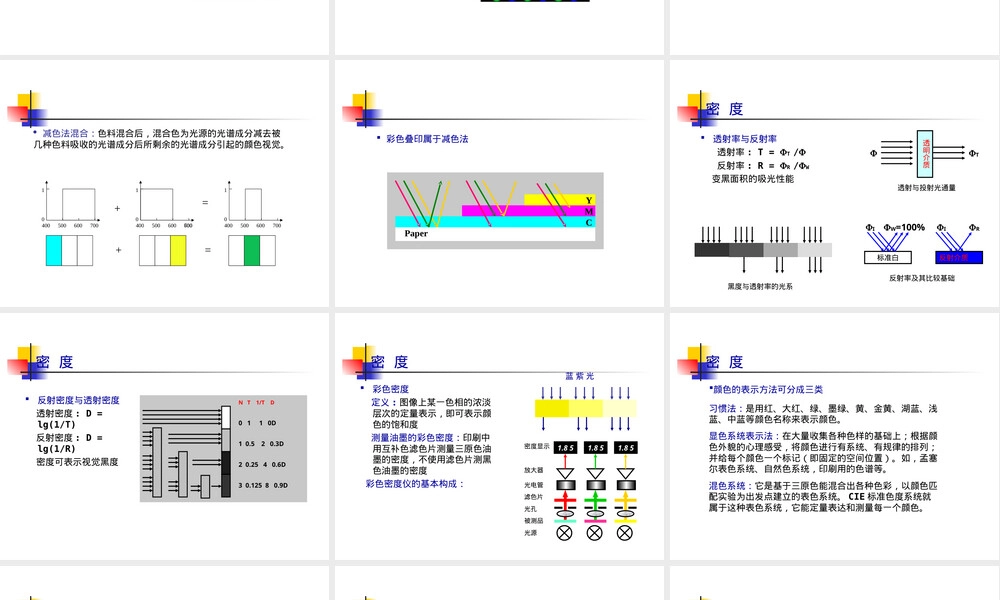Click the caption 反射率及其比较基础

pos(922,278)
